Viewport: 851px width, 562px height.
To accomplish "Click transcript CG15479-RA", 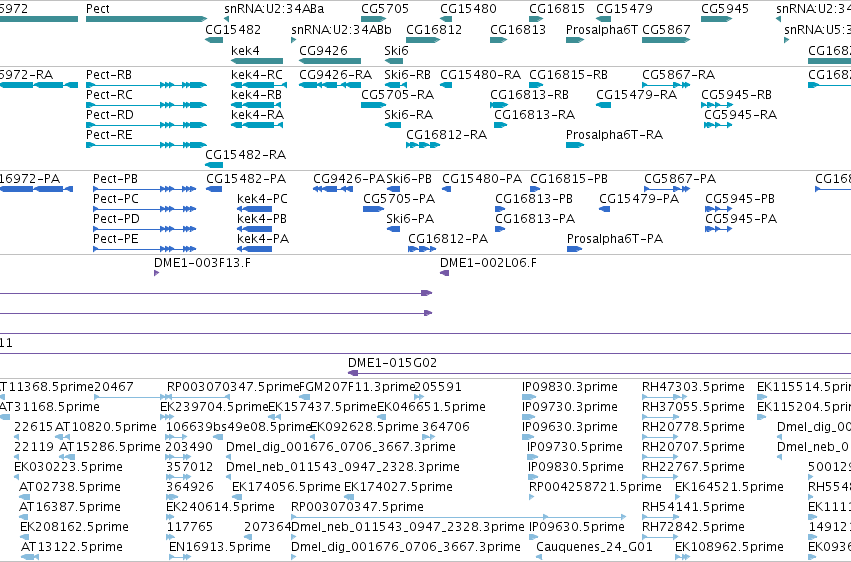I will coord(637,94).
